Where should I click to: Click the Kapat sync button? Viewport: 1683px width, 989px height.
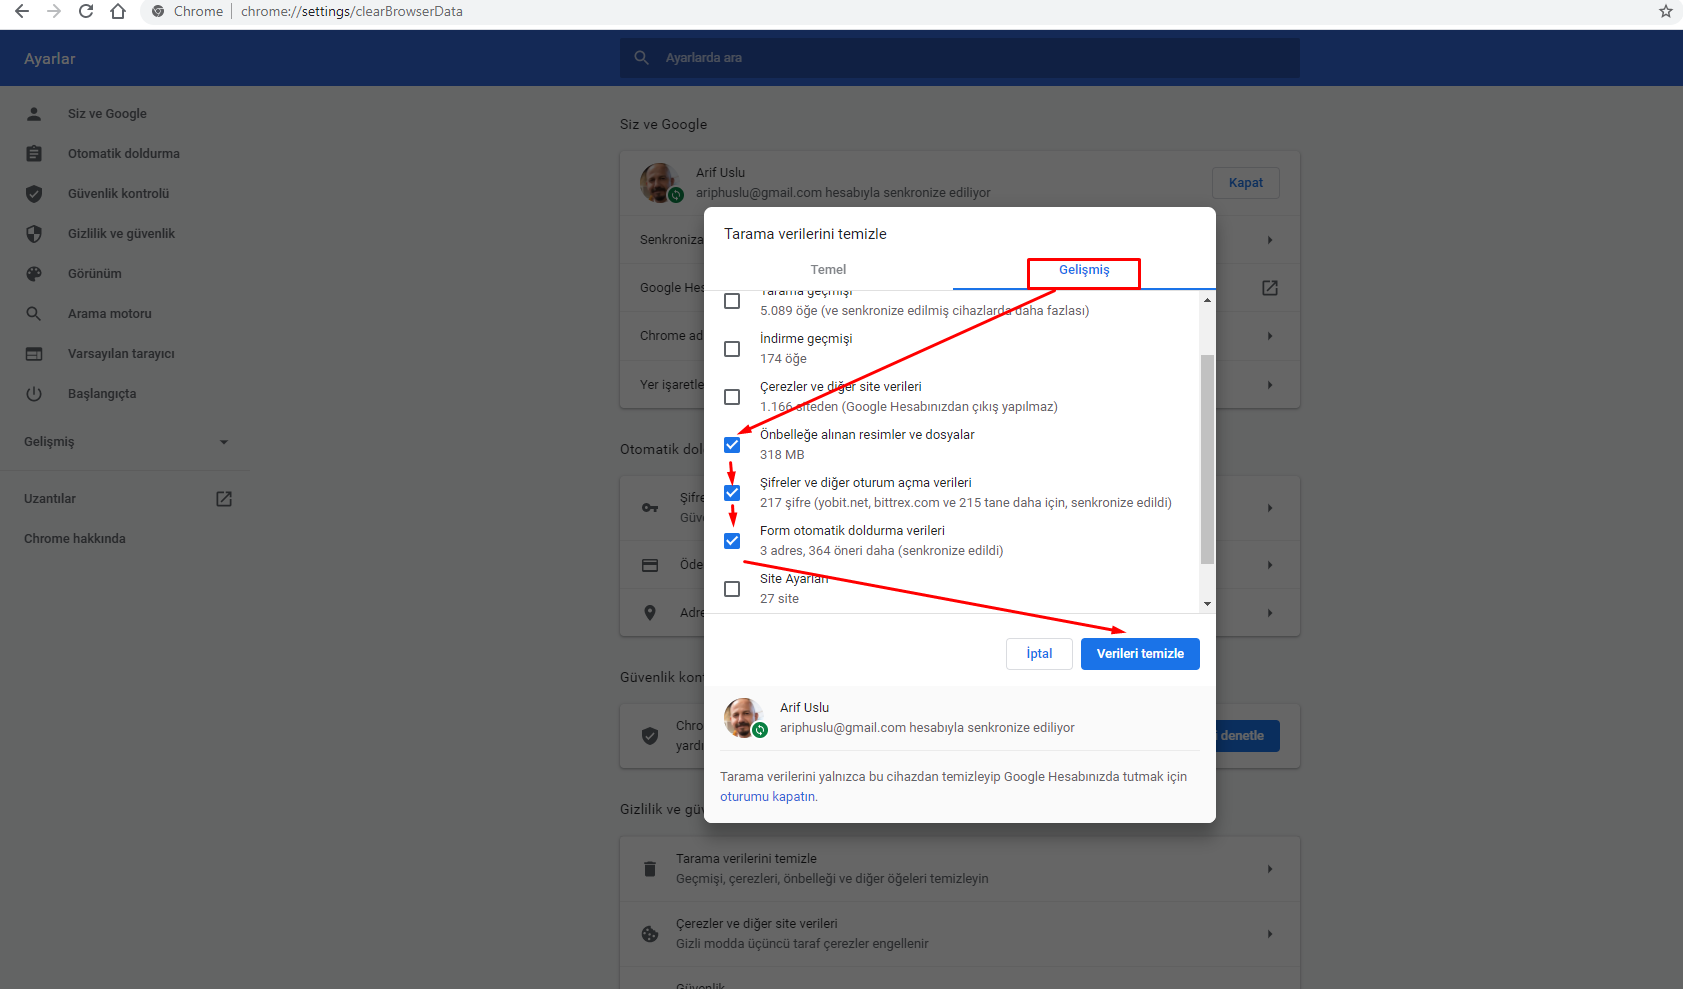coord(1246,183)
